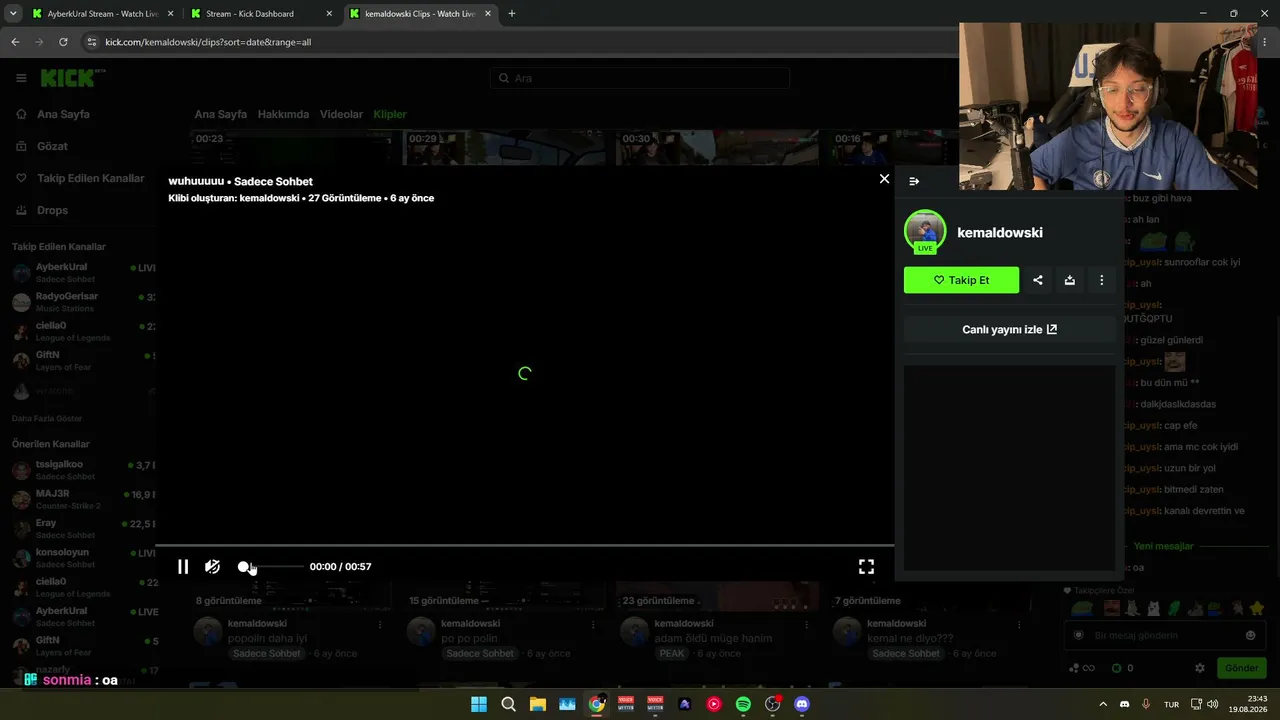Open the 'adam öldü müge hanim' clip title
This screenshot has width=1280, height=720.
713,638
